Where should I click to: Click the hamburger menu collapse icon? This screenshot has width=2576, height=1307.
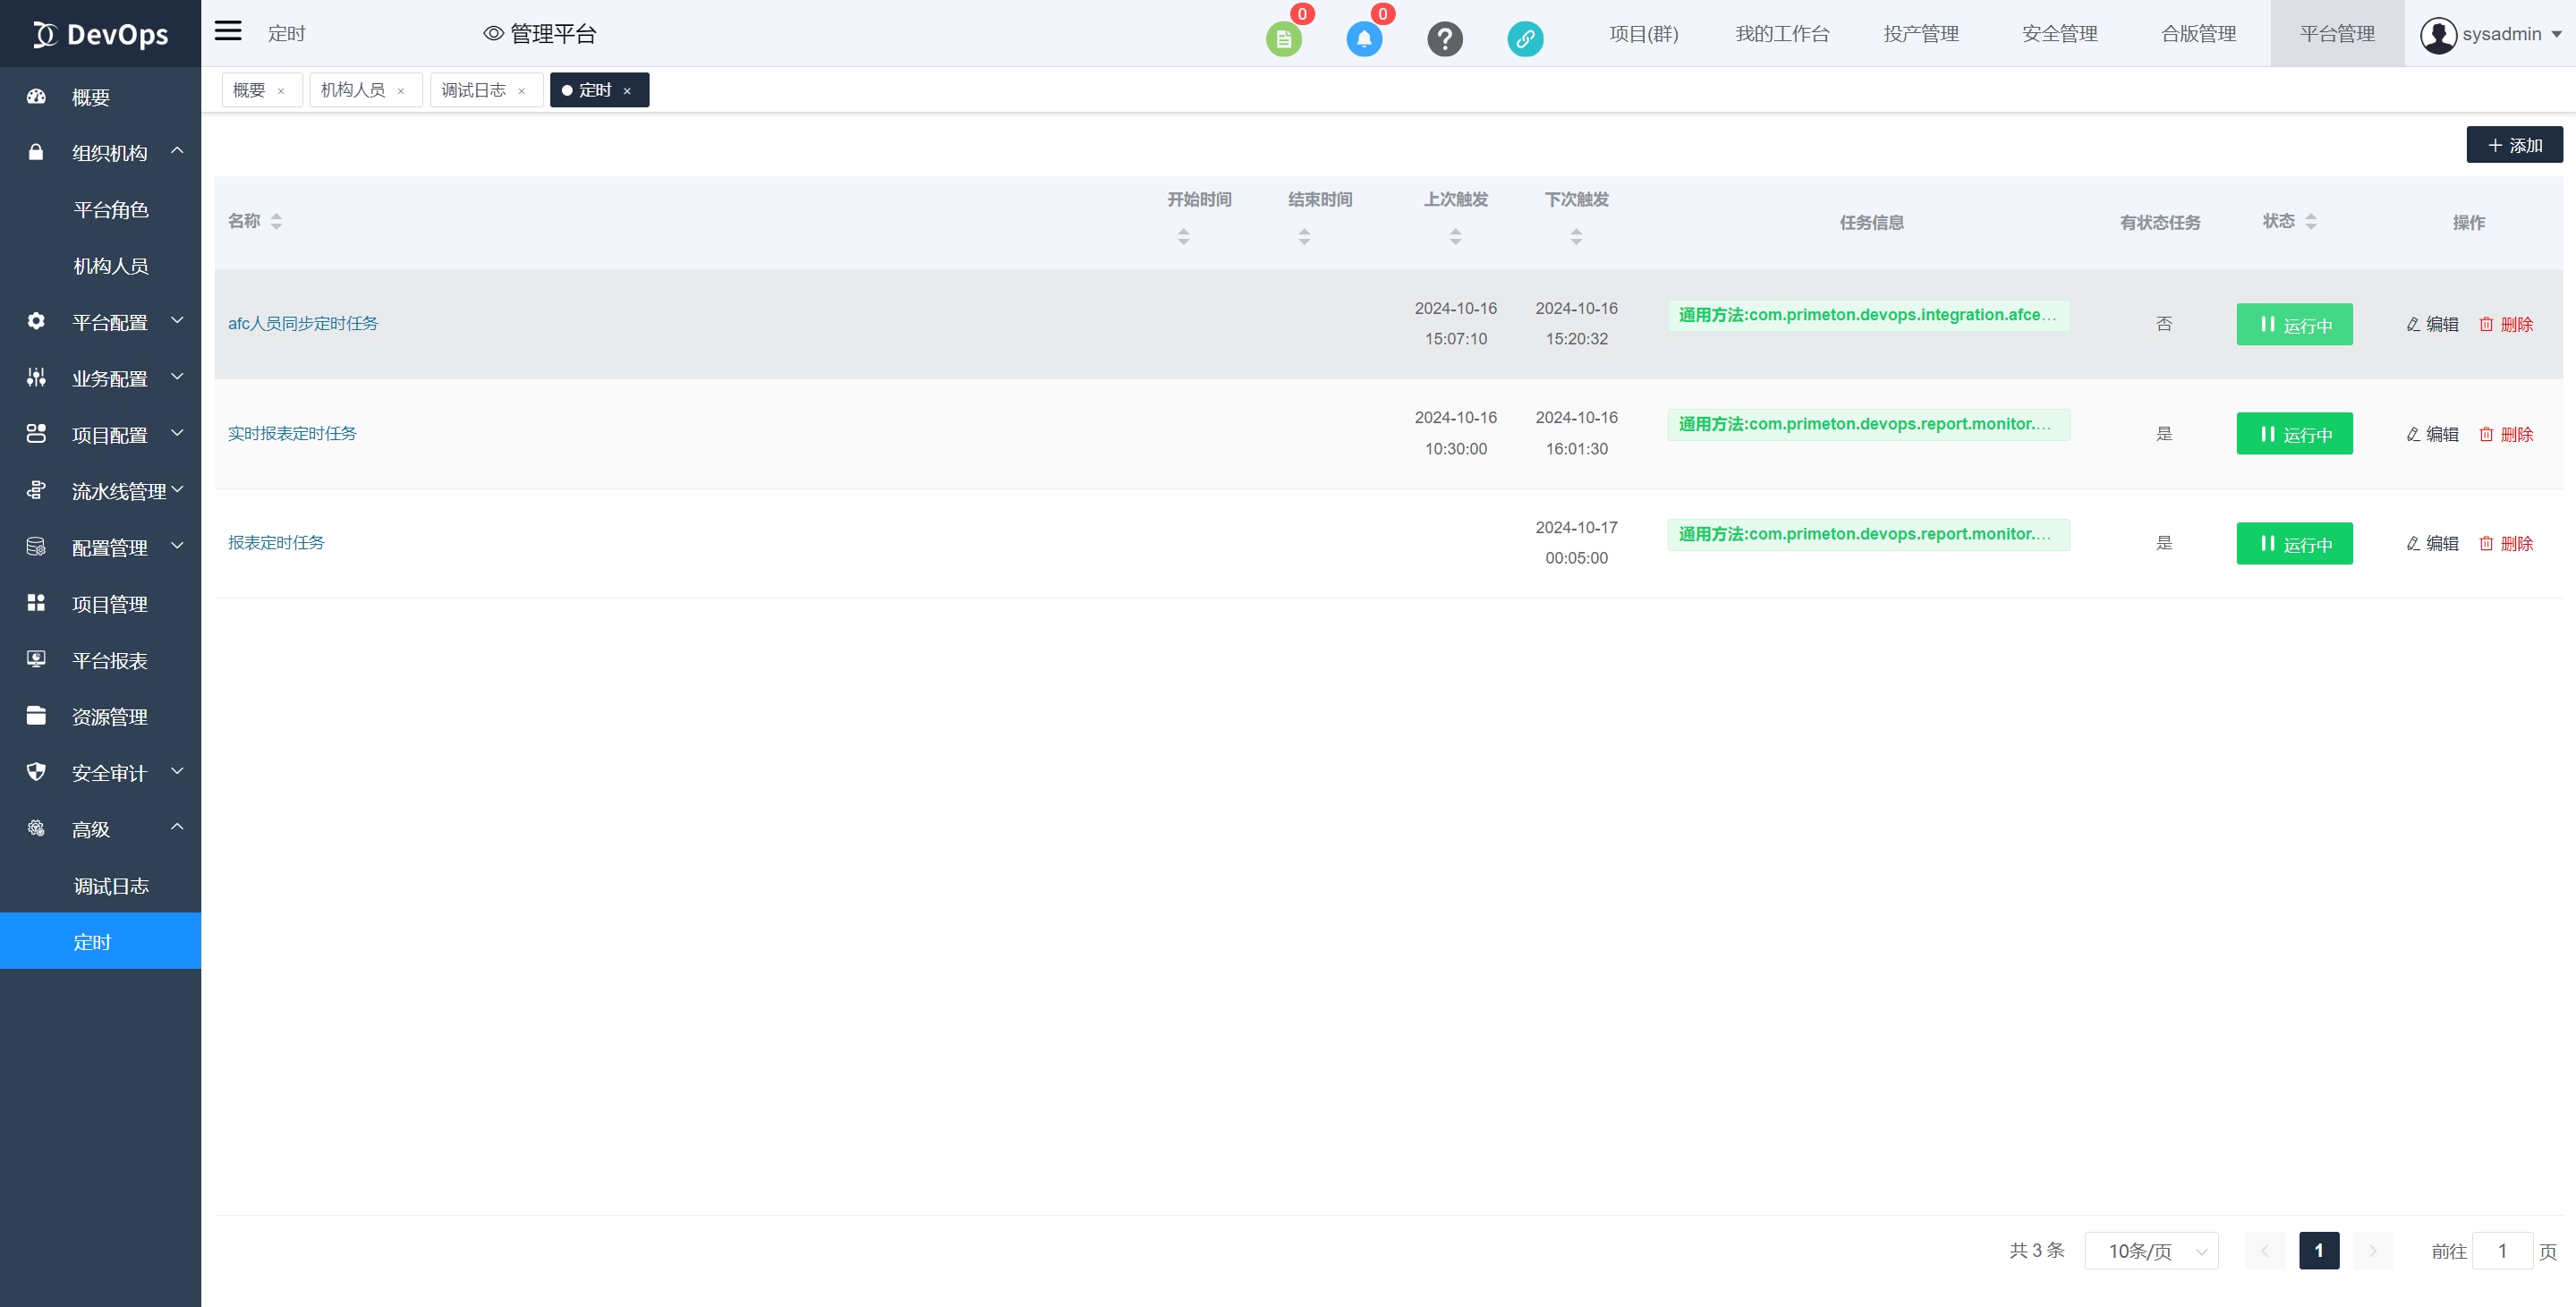click(x=228, y=31)
